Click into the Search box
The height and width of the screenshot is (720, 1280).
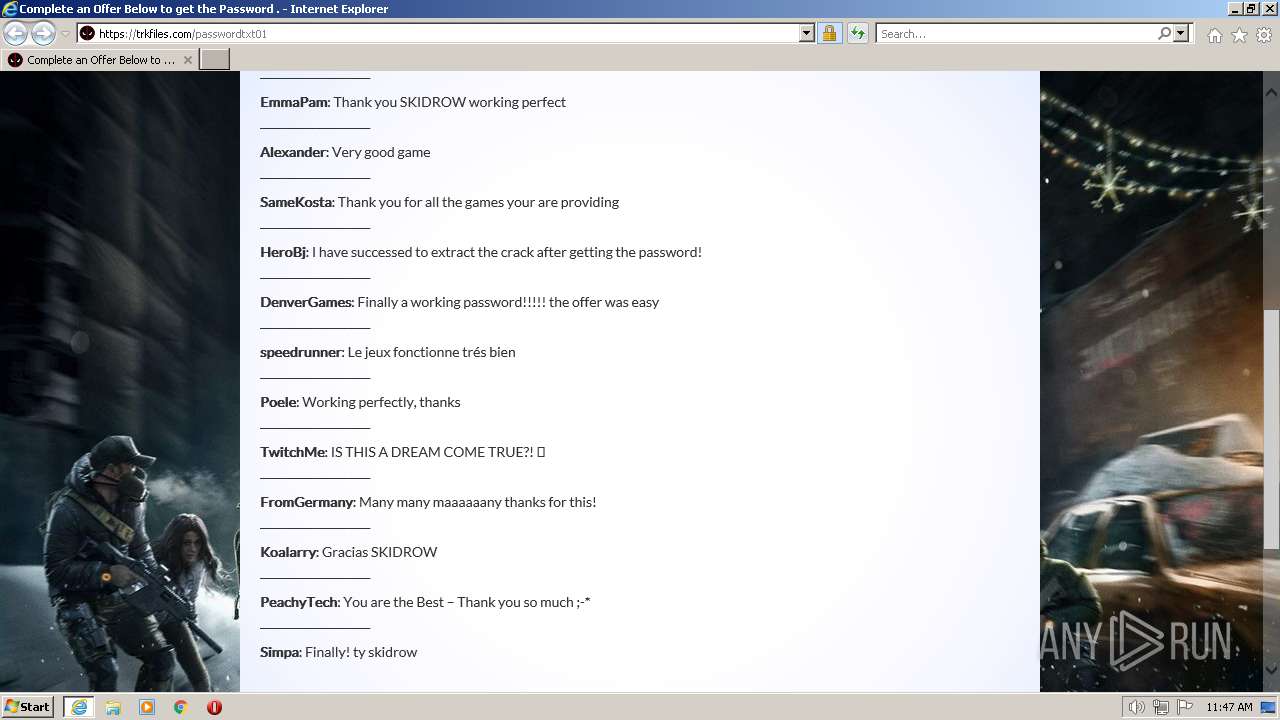point(1017,33)
